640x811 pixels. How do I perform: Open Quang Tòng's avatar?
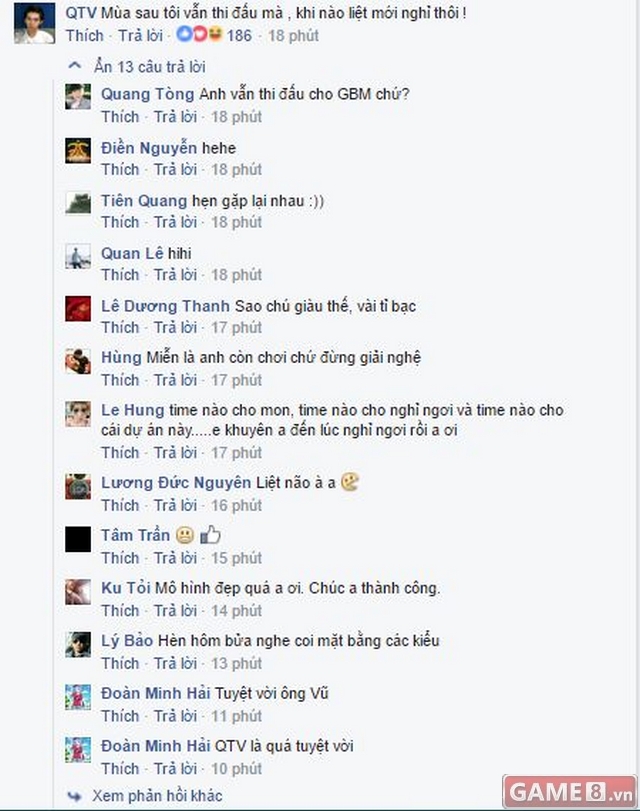click(78, 96)
